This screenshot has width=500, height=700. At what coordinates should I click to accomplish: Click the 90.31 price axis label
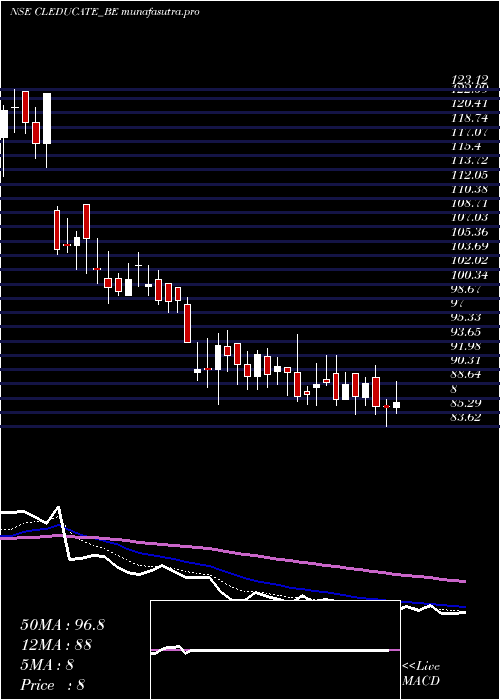pos(466,361)
